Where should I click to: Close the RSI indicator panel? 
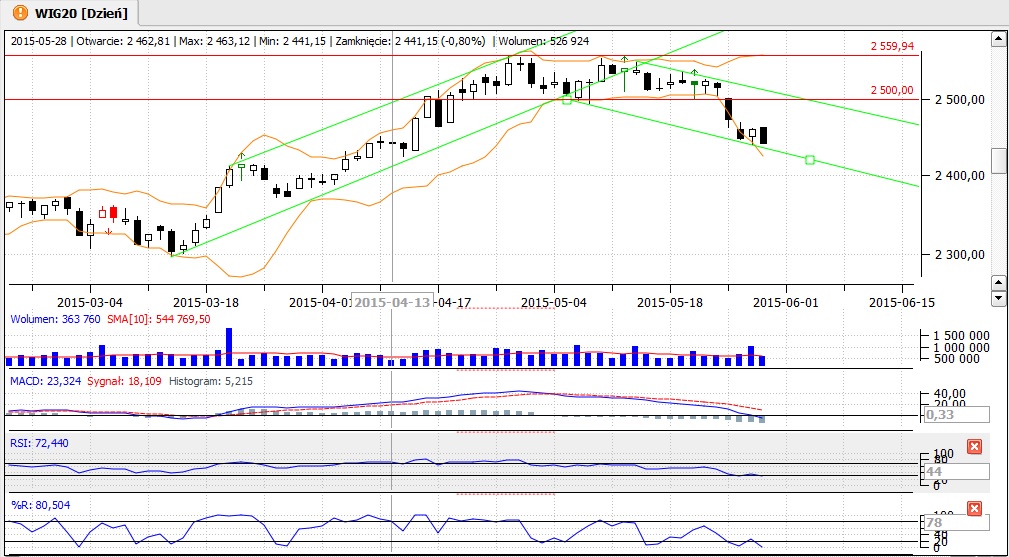[x=974, y=447]
